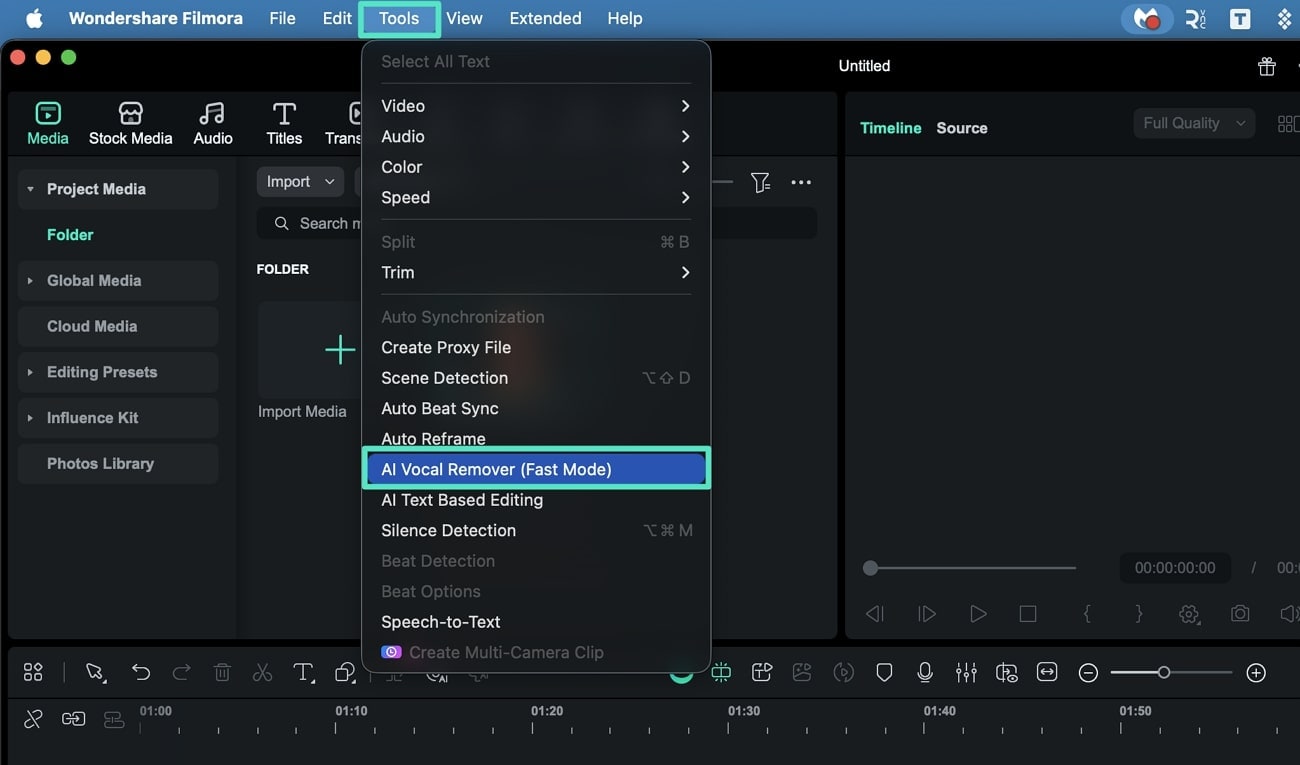Step back one frame in preview
This screenshot has height=765, width=1300.
coord(875,614)
